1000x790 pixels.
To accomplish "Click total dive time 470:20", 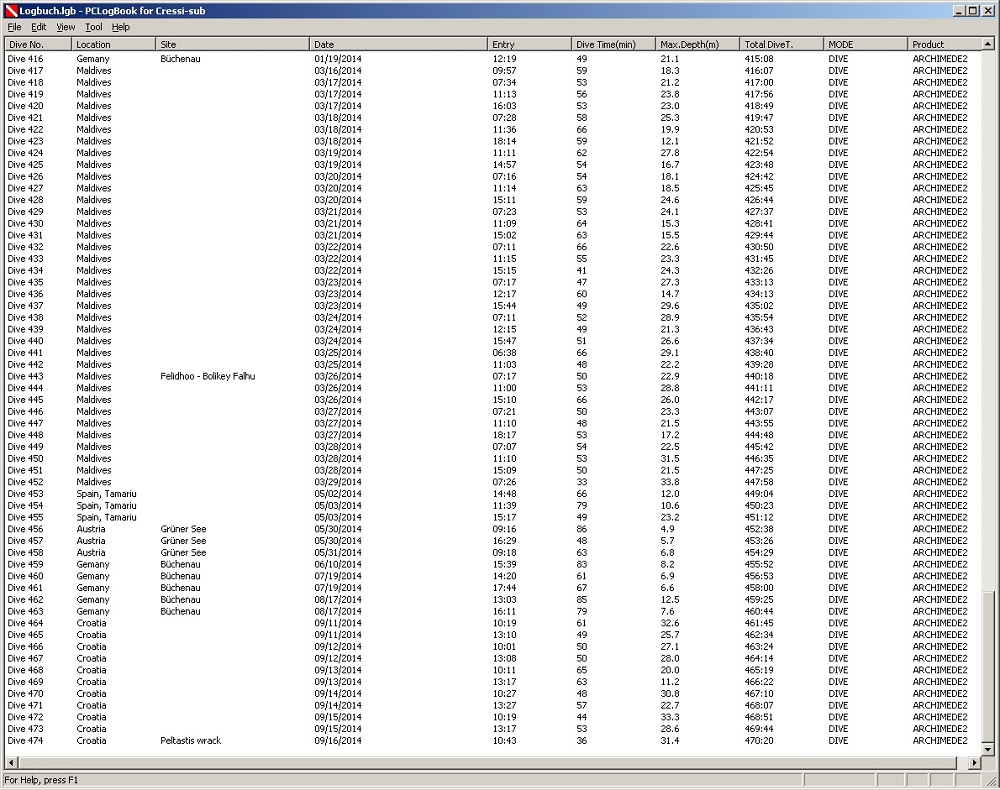I will [759, 740].
